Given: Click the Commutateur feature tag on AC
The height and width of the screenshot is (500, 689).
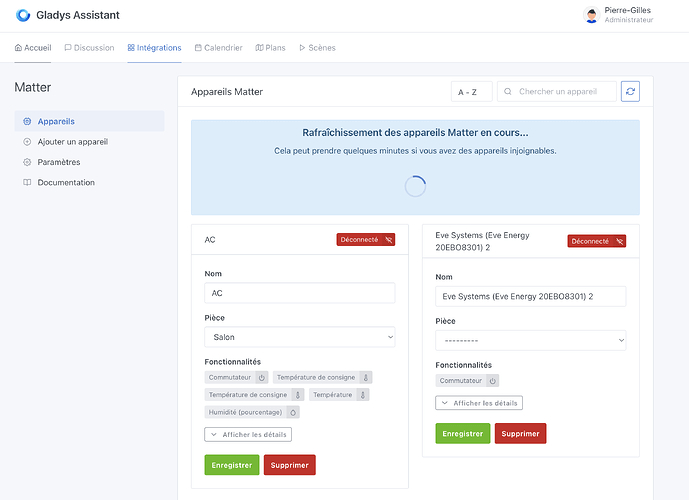Looking at the screenshot, I should click(237, 377).
